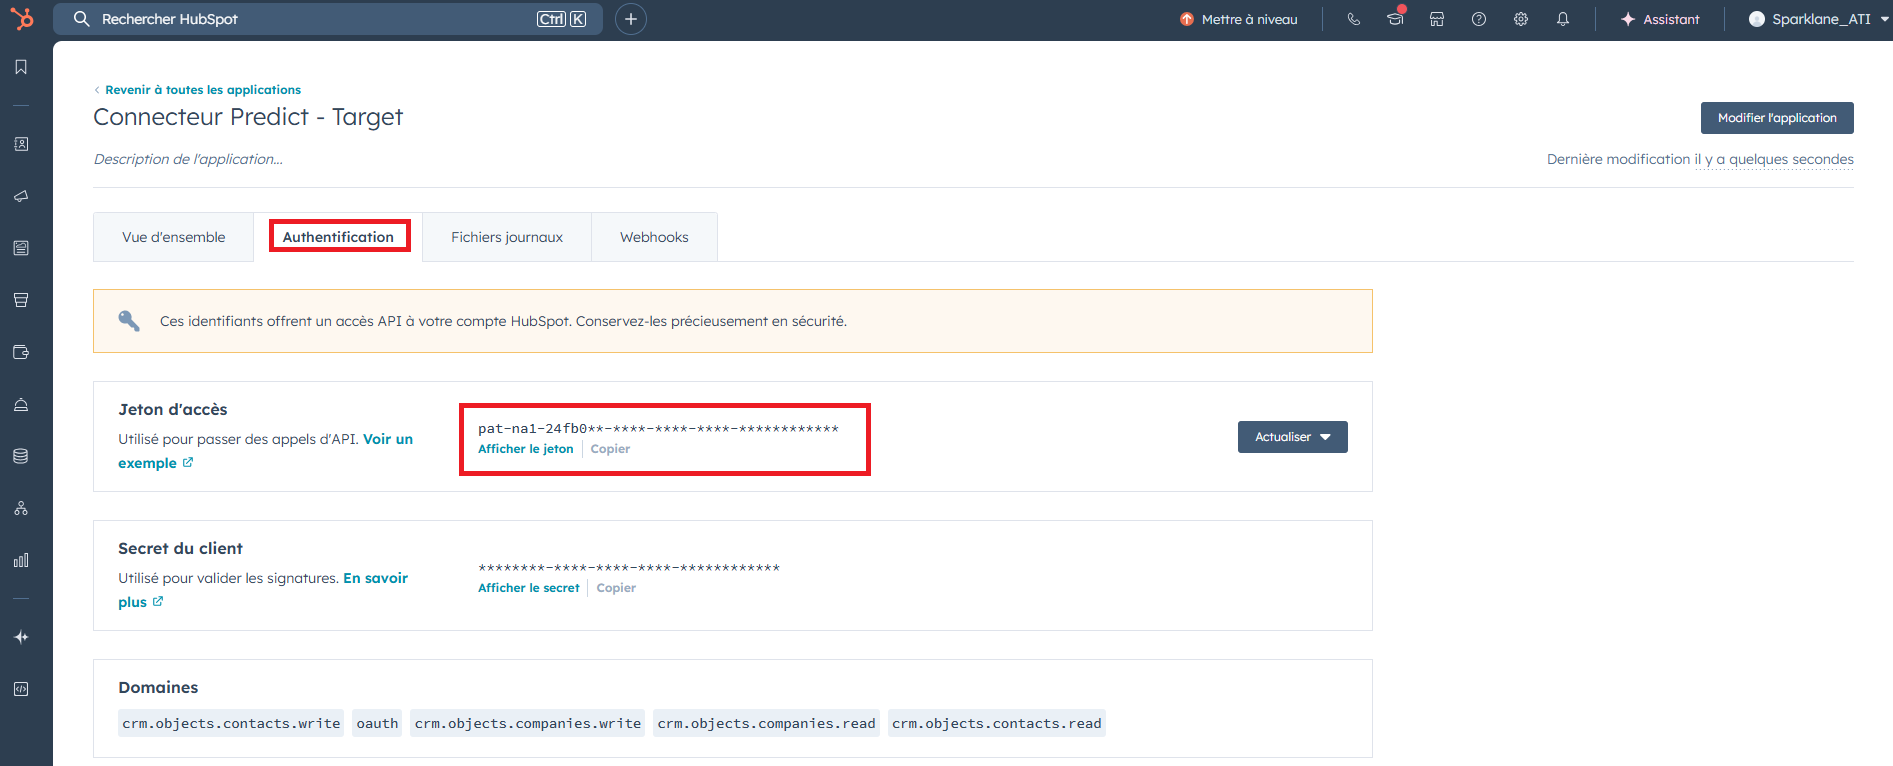The height and width of the screenshot is (766, 1893).
Task: Focus the Rechercher HubSpot search field
Action: 328,19
